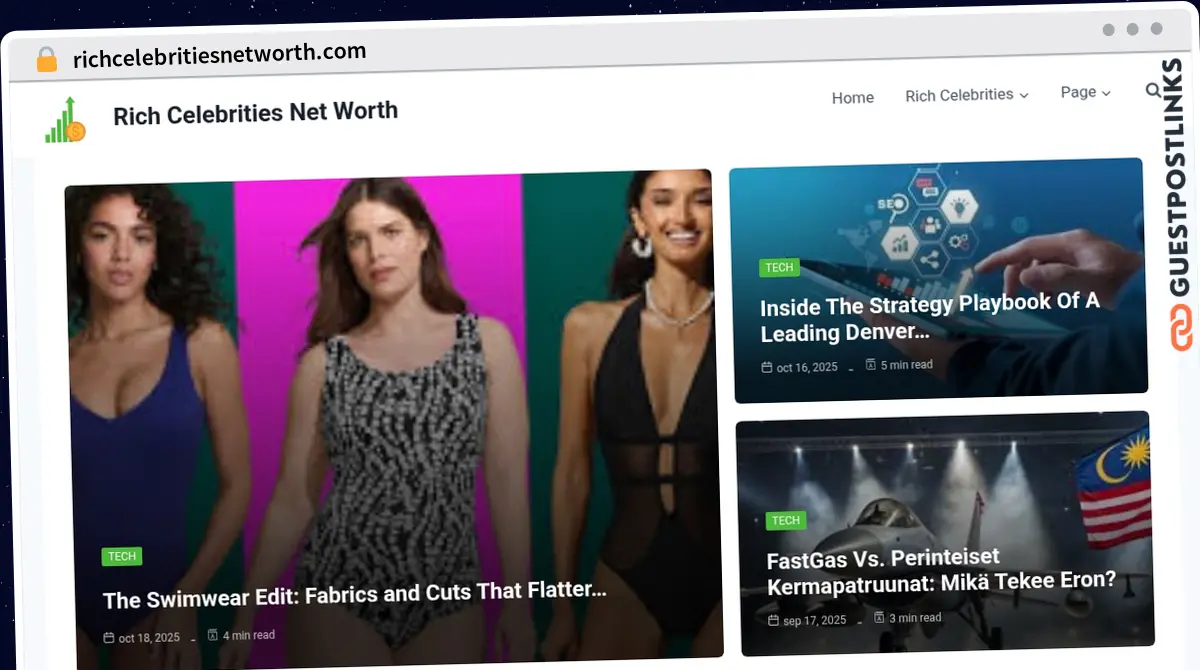1200x670 pixels.
Task: Open article FastGas Vs. Perinteiset Kermapatruunat
Action: (x=941, y=572)
